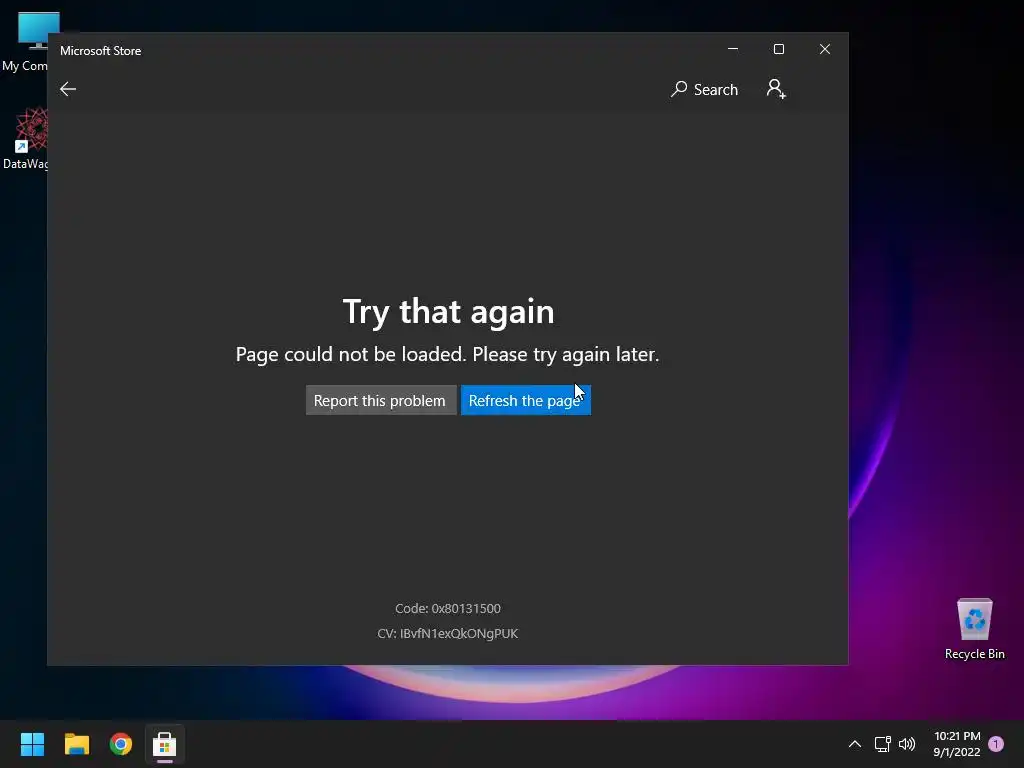Select the Recycle Bin desktop icon
Viewport: 1024px width, 768px height.
coord(974,628)
